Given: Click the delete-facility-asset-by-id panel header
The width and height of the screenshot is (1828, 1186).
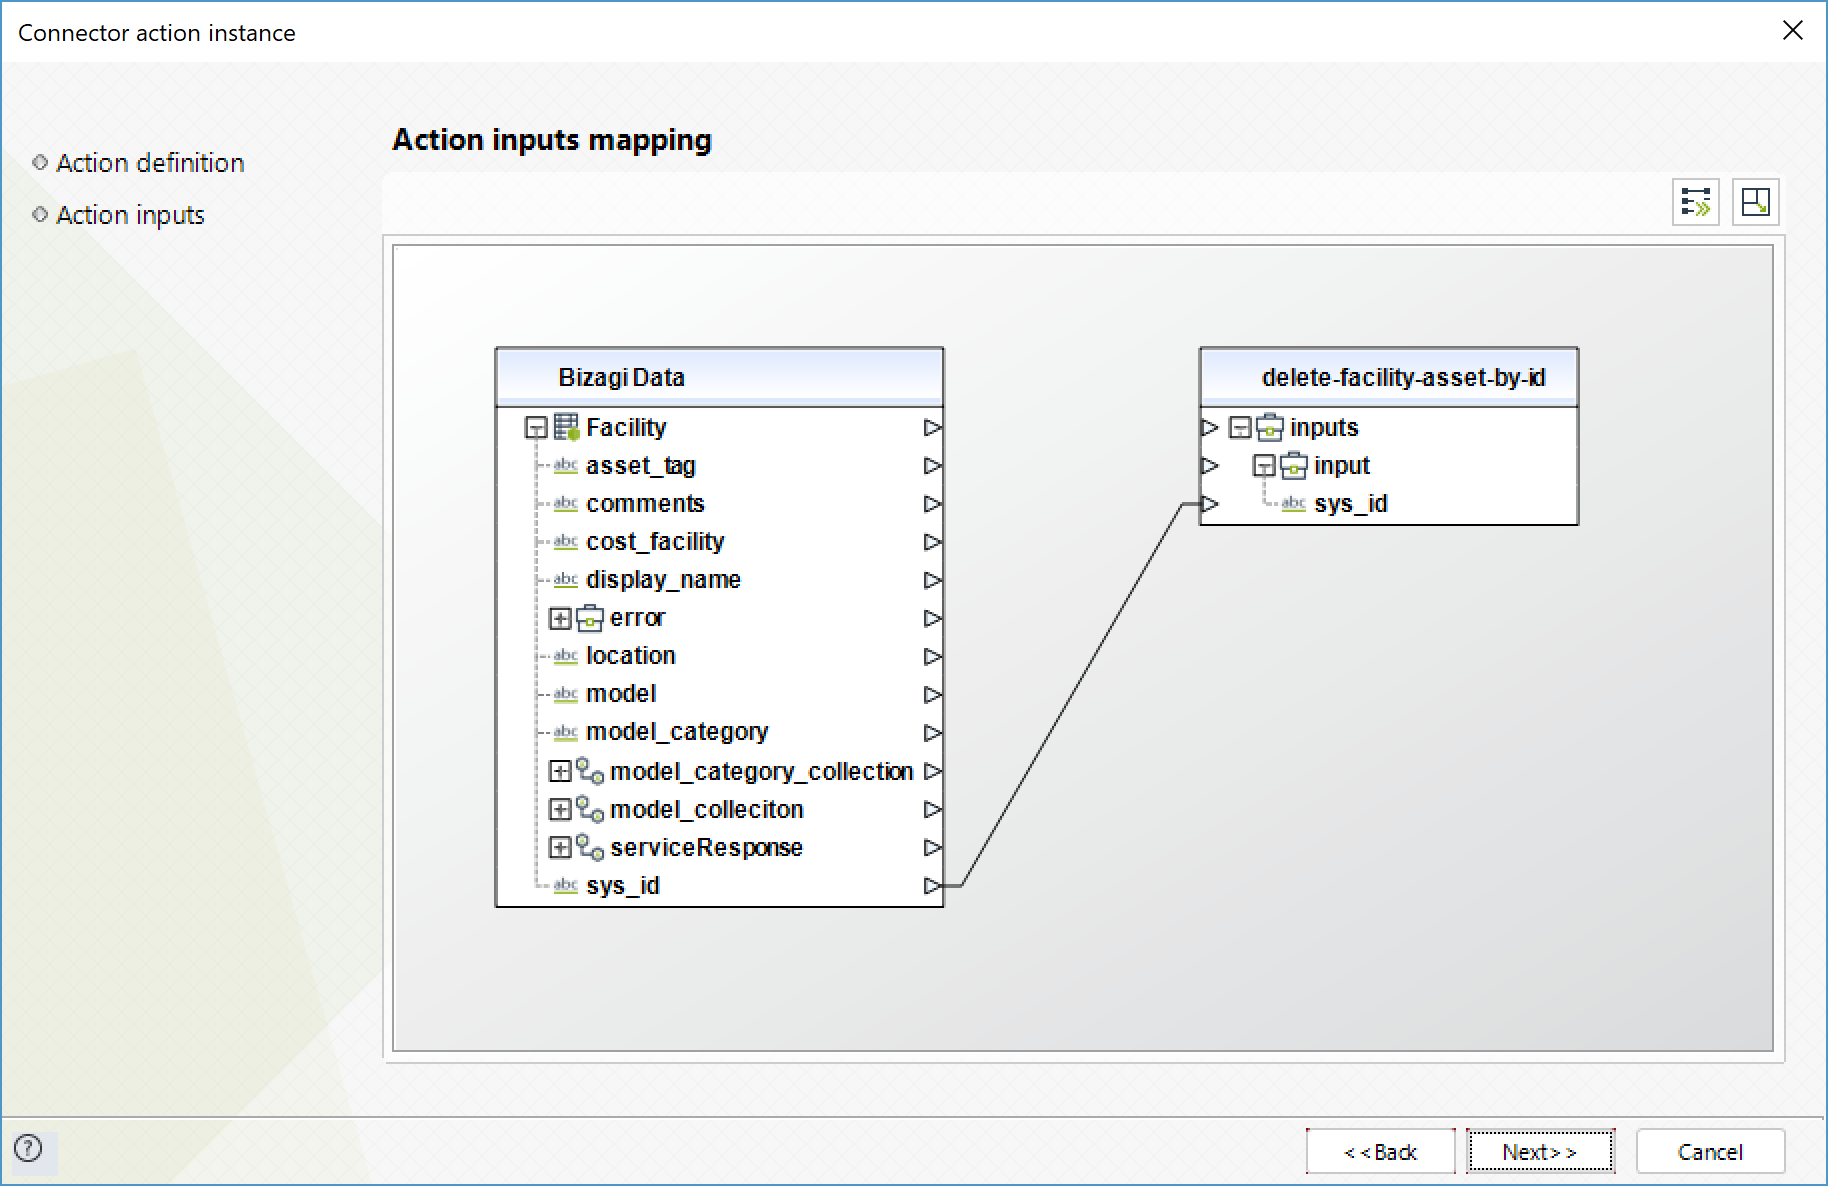Looking at the screenshot, I should [x=1389, y=377].
